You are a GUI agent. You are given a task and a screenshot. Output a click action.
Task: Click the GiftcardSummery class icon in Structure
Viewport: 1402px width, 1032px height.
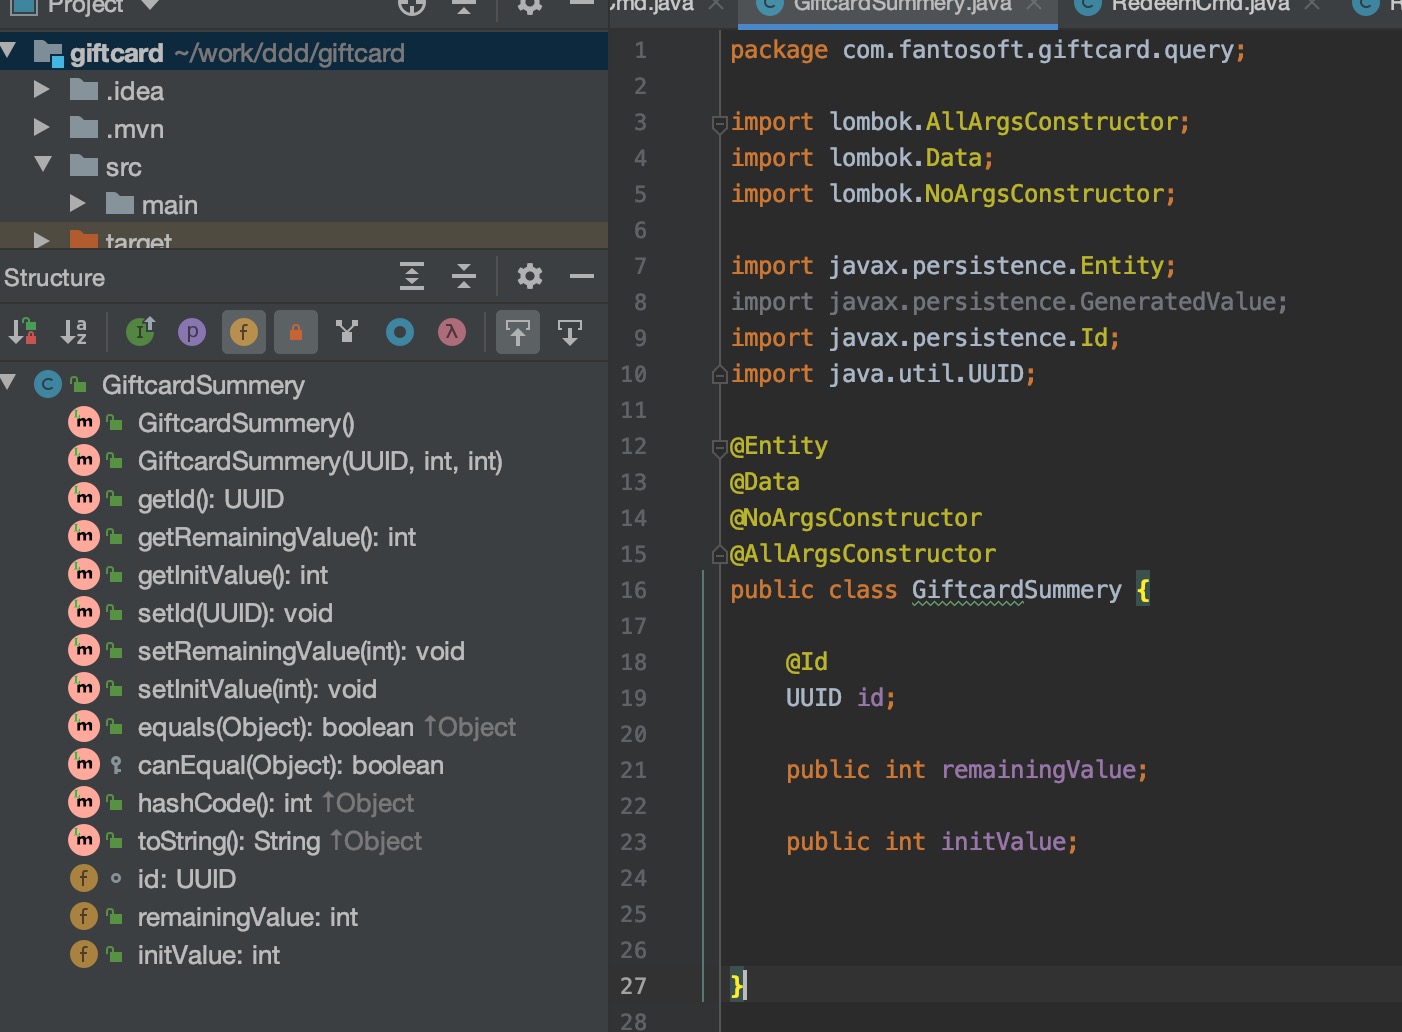47,385
